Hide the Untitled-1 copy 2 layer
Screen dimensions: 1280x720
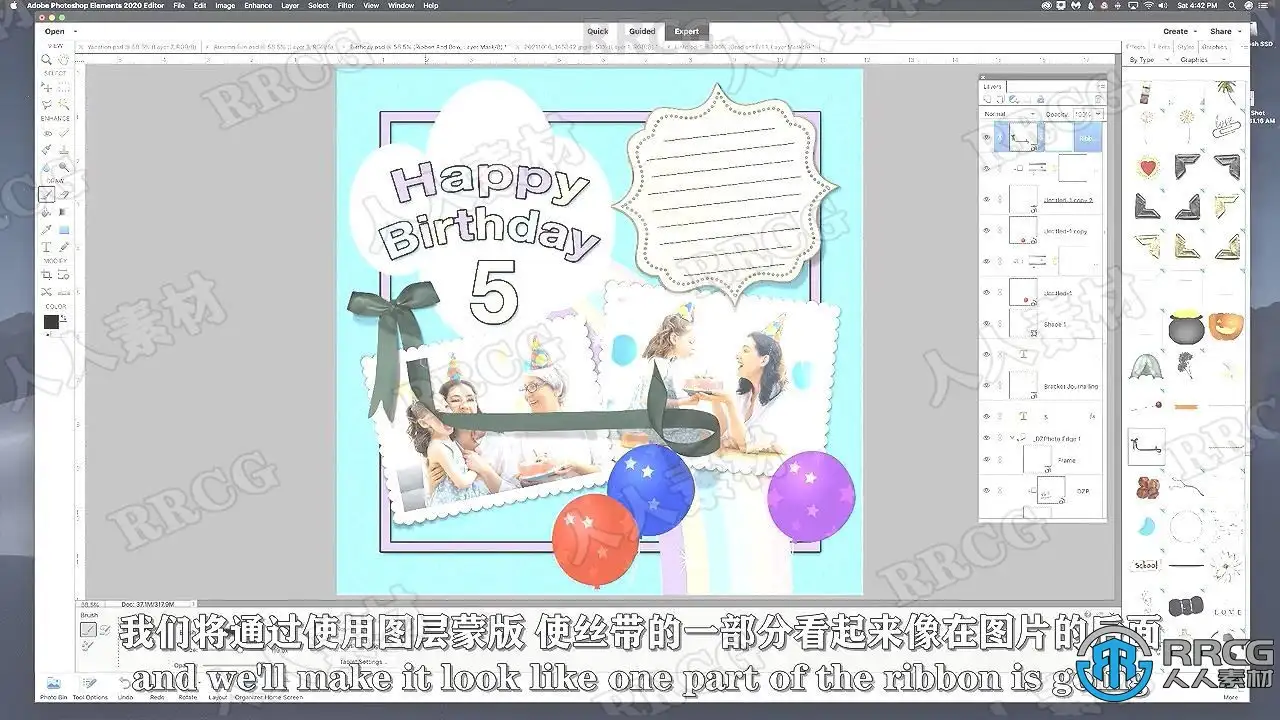987,200
